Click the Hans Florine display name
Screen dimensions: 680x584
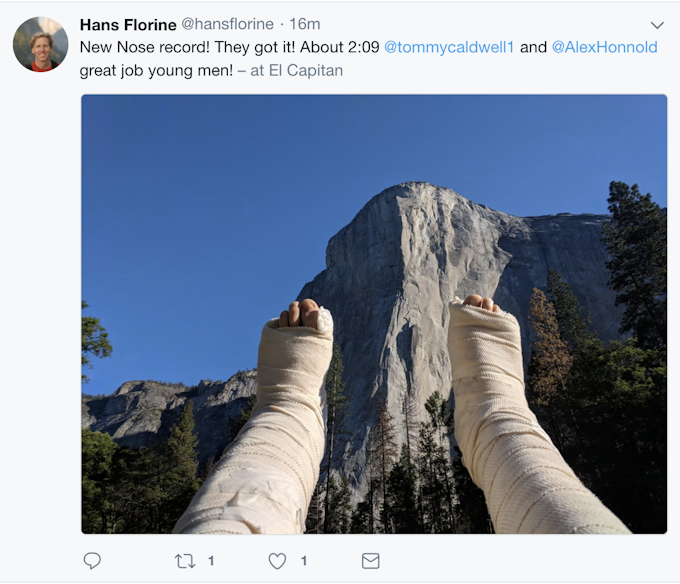[x=128, y=25]
